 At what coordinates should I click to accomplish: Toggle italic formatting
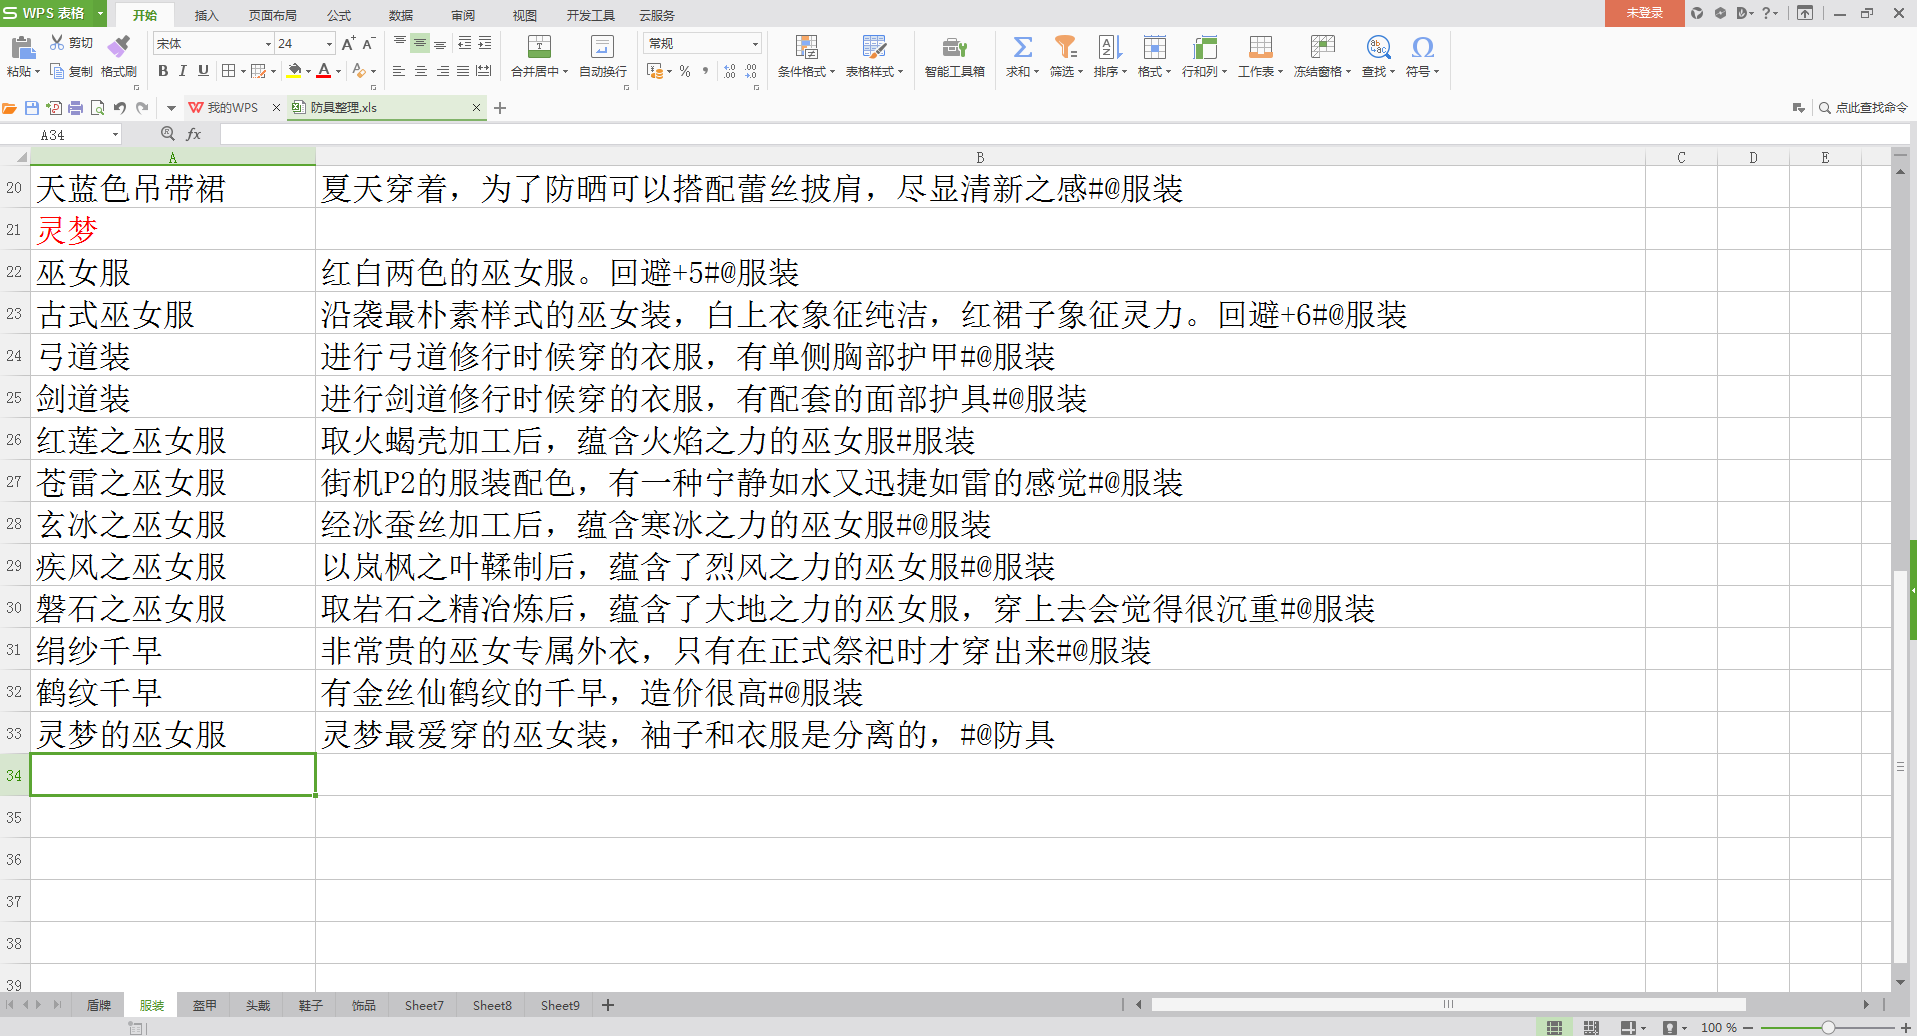pos(183,71)
